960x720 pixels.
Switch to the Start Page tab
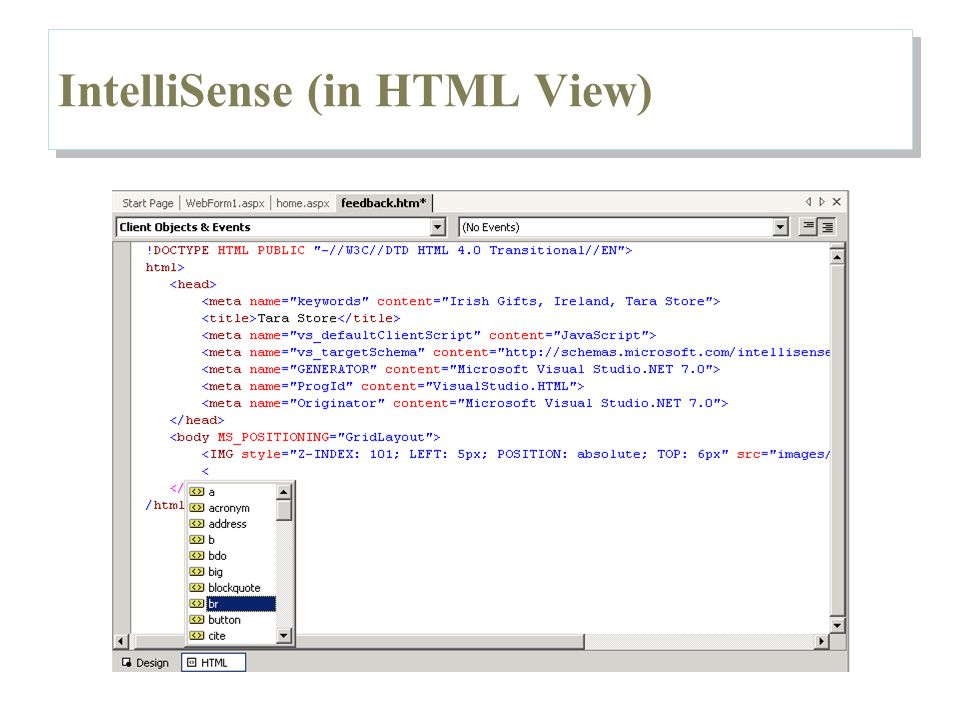click(148, 203)
